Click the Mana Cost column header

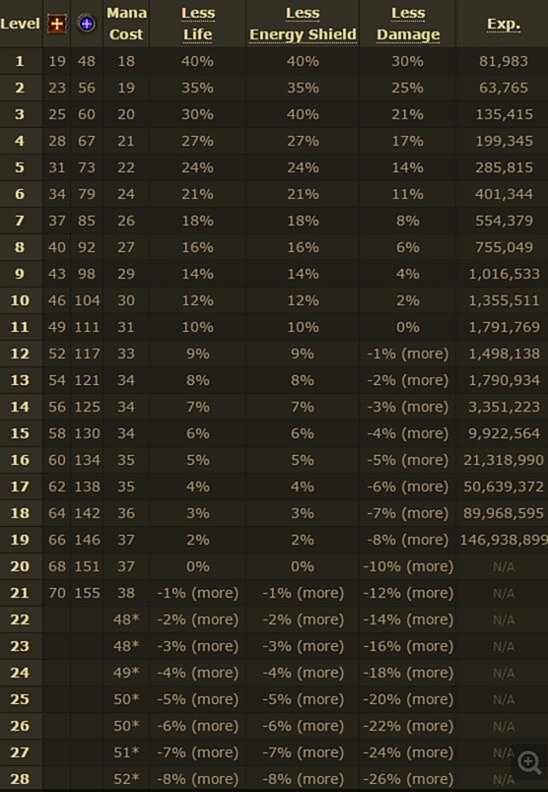(126, 24)
